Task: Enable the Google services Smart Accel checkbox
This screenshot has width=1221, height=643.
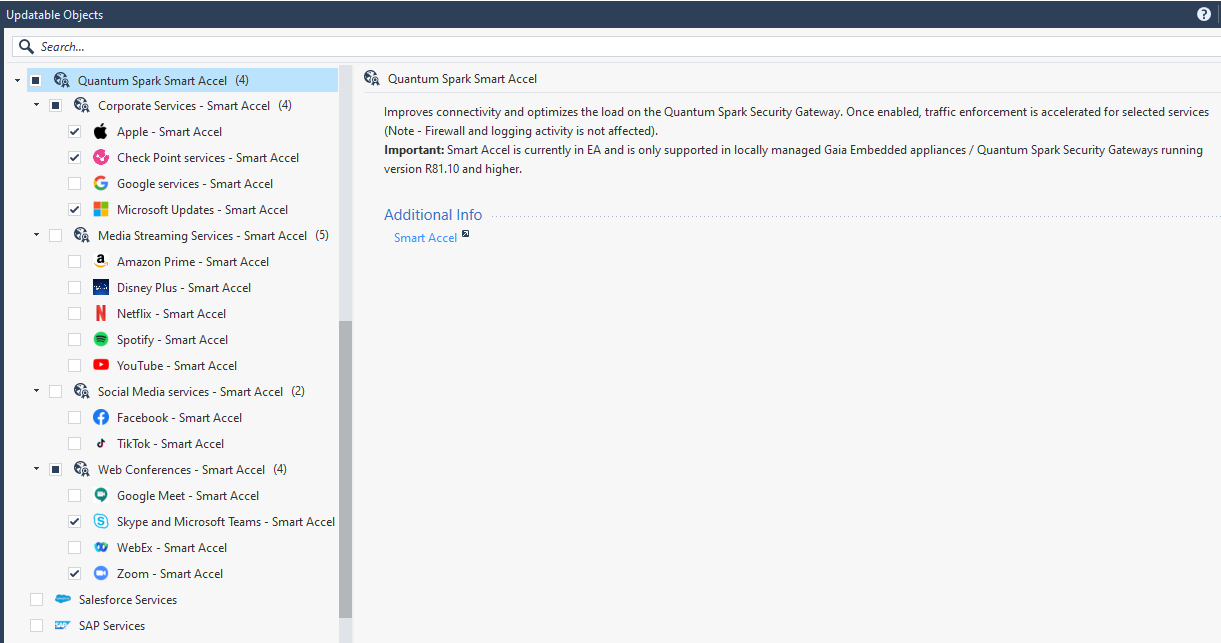Action: pos(74,183)
